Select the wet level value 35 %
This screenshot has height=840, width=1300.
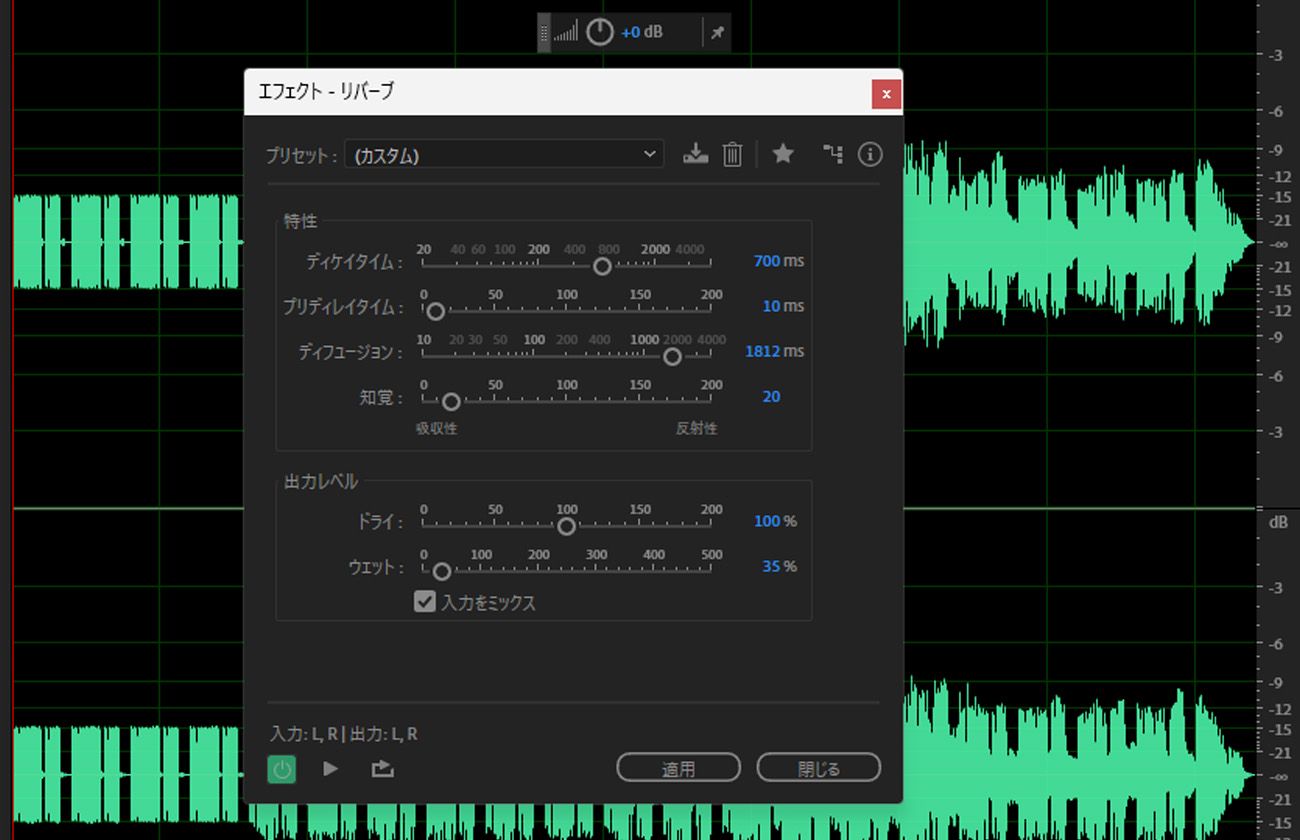779,566
